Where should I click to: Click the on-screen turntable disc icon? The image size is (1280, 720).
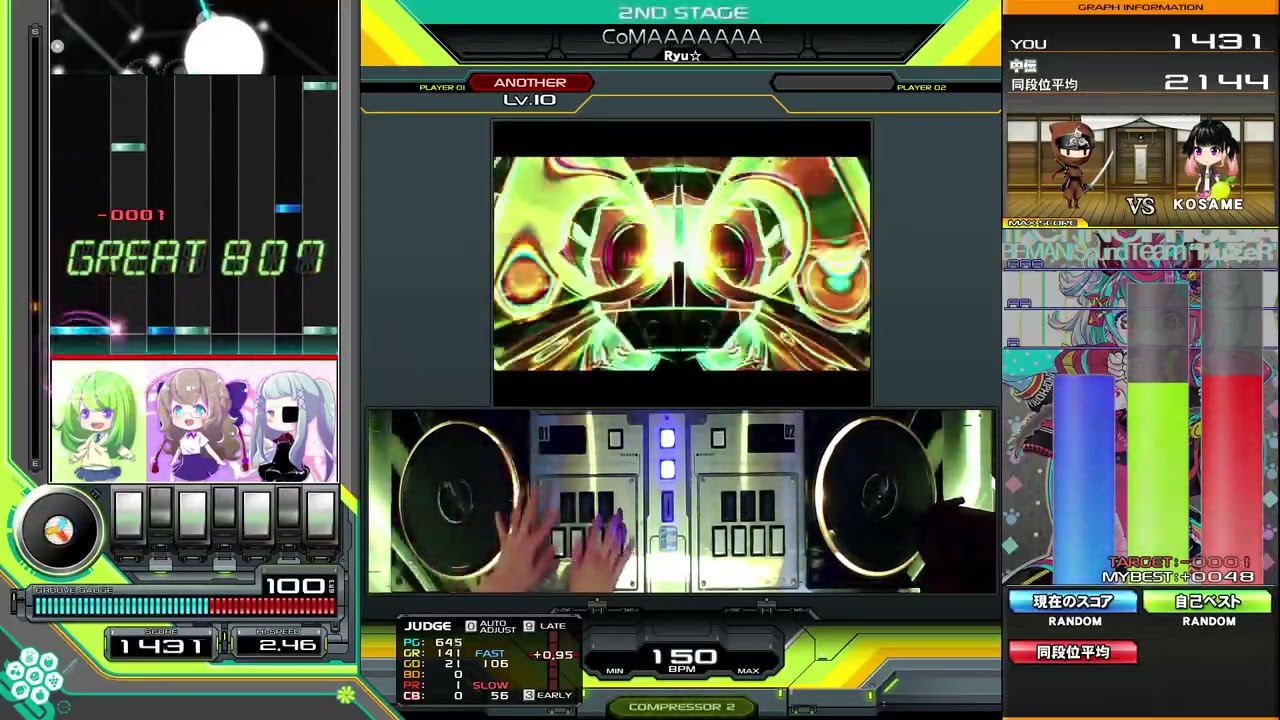coord(58,531)
